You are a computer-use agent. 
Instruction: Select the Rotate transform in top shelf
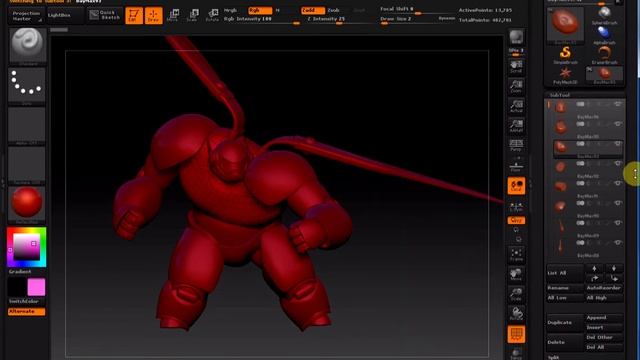point(212,16)
